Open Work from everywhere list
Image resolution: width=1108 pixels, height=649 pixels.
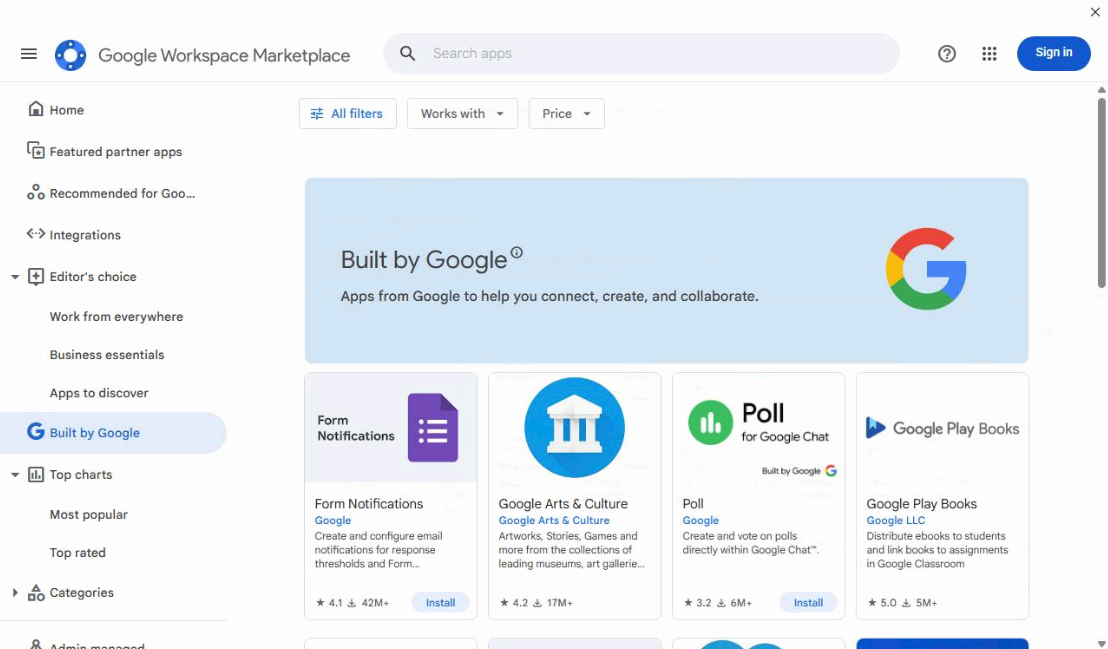(116, 317)
